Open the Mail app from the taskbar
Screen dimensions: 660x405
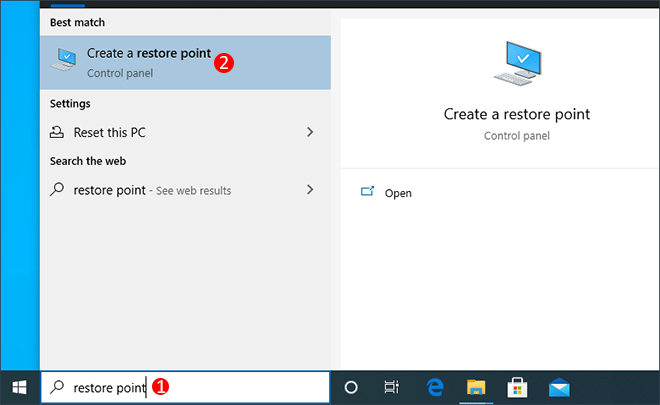[x=559, y=387]
